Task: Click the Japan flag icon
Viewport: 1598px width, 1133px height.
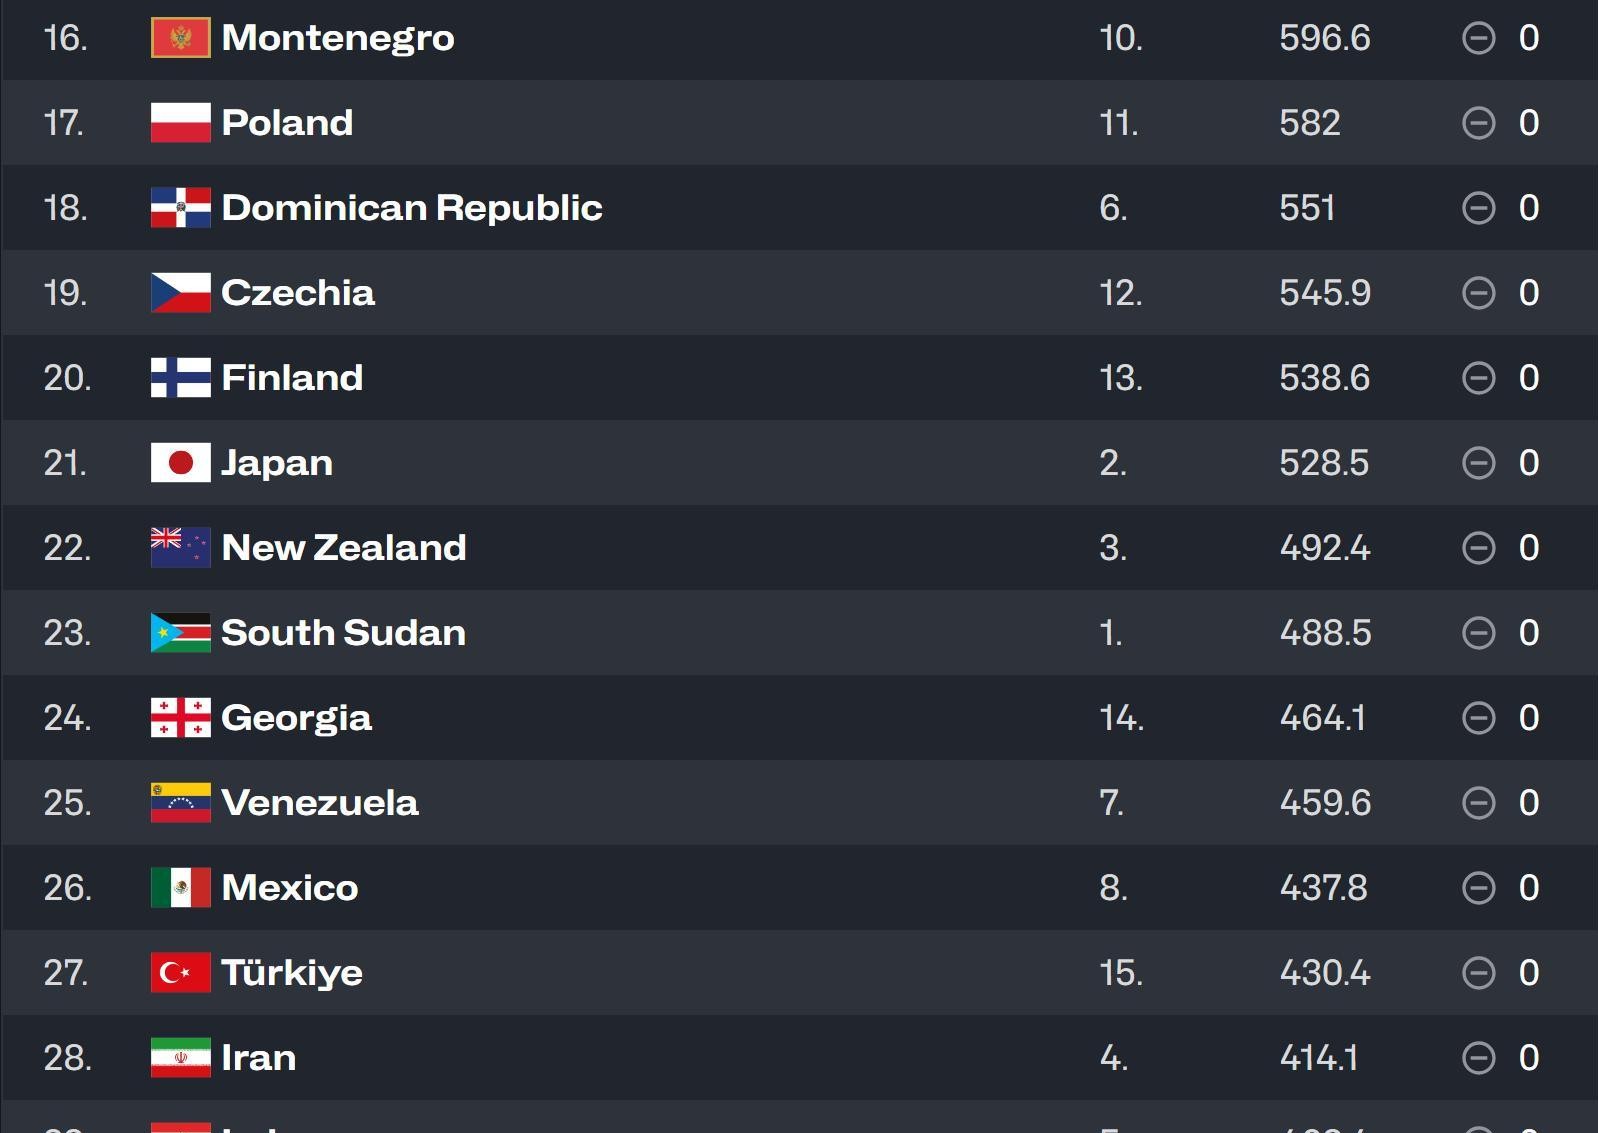Action: tap(181, 463)
